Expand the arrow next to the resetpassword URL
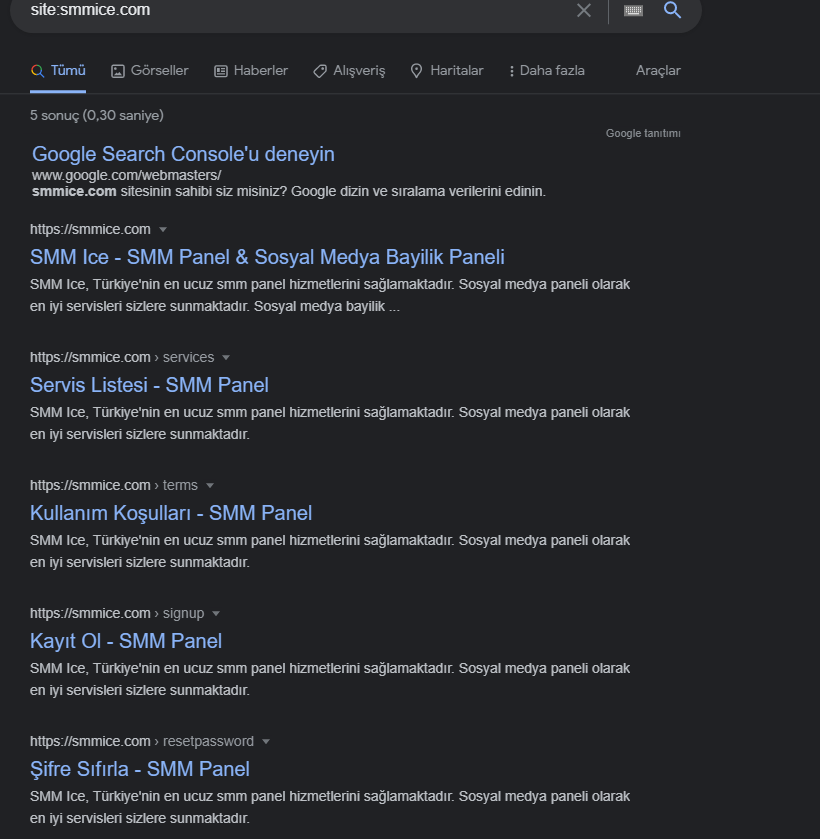Image resolution: width=820 pixels, height=839 pixels. 266,741
